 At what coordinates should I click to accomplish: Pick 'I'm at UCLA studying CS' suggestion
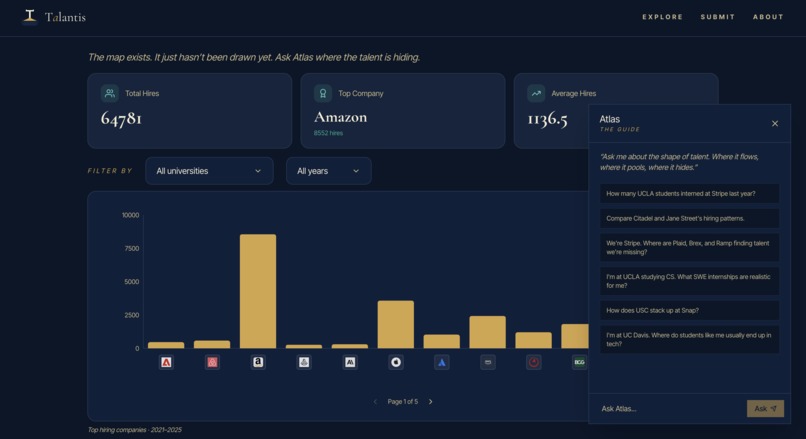tap(689, 281)
